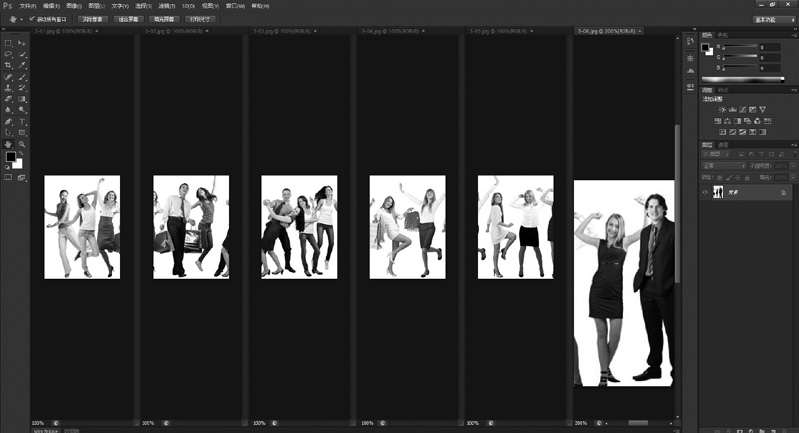Select the Rectangular Marquee tool
799x433 pixels.
point(8,43)
